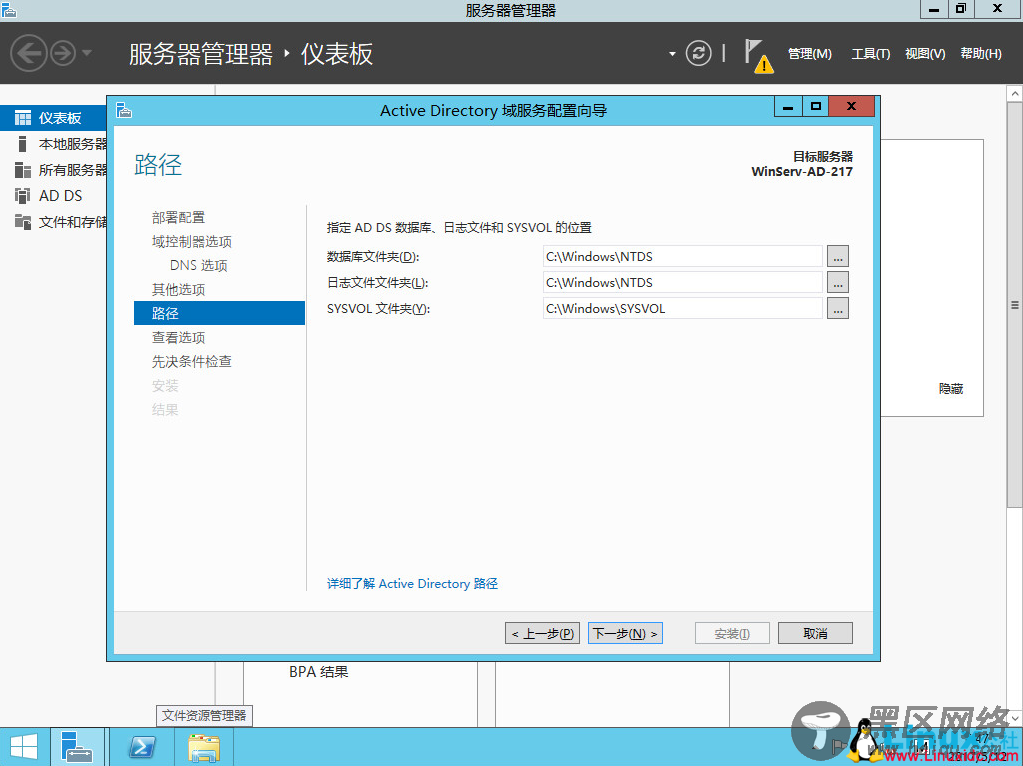The height and width of the screenshot is (766, 1023).
Task: Click the 下一步(N) button
Action: point(625,633)
